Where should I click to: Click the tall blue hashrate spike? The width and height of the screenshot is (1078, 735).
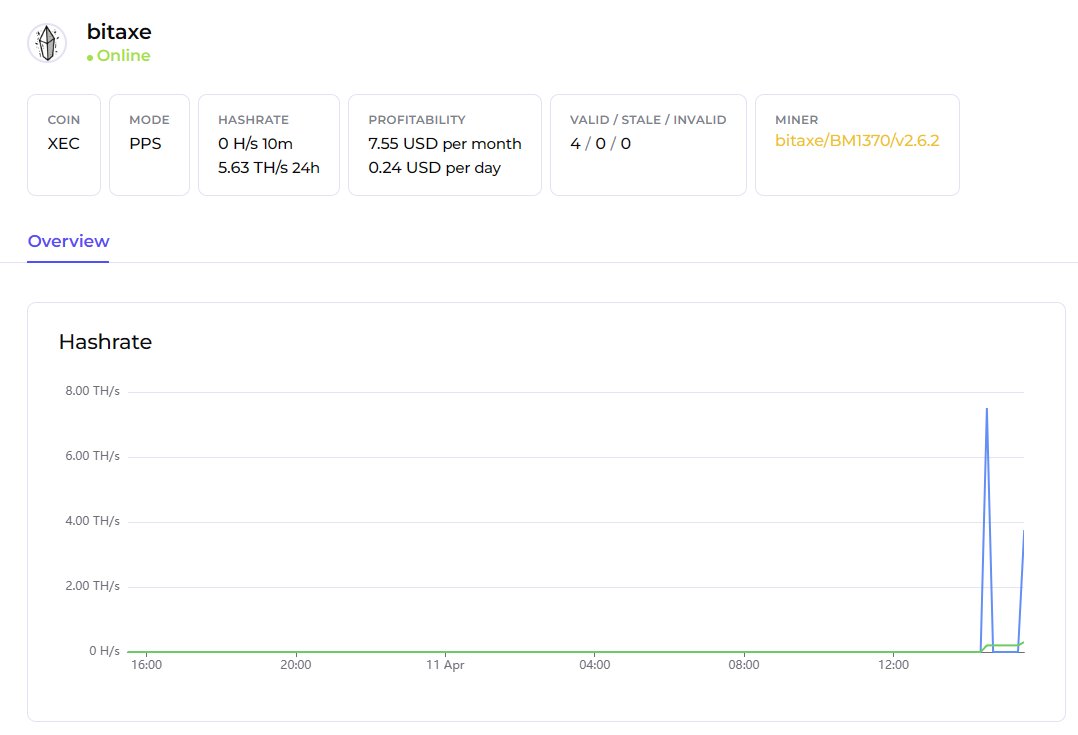point(987,529)
